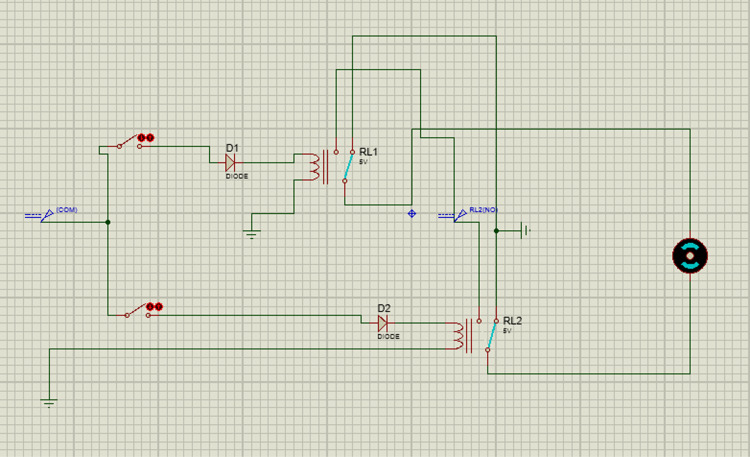Click the RL1 relay contact arm
This screenshot has width=750, height=457.
coord(348,167)
